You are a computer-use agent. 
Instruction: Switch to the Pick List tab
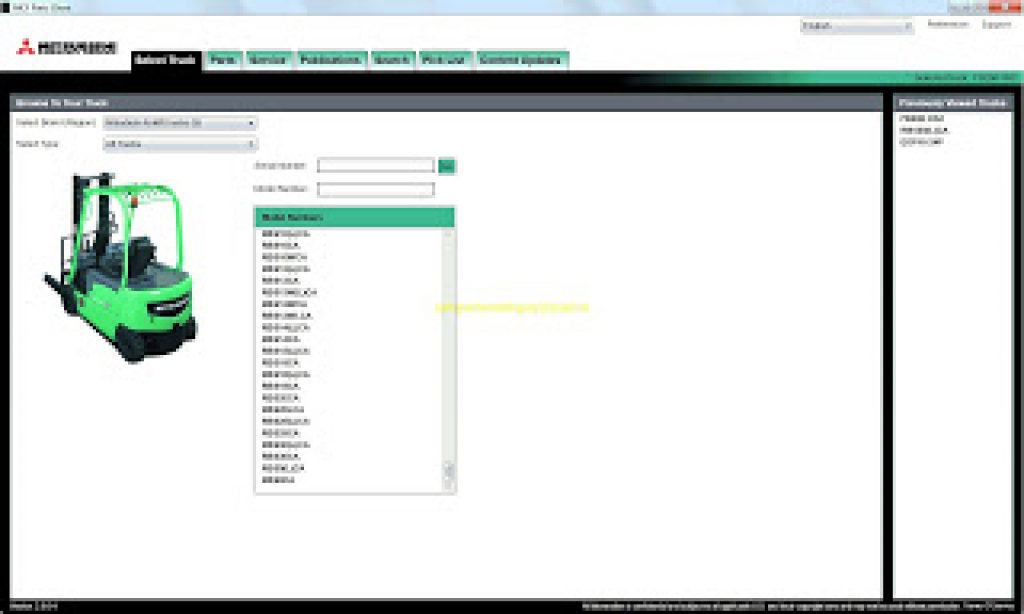(x=444, y=60)
